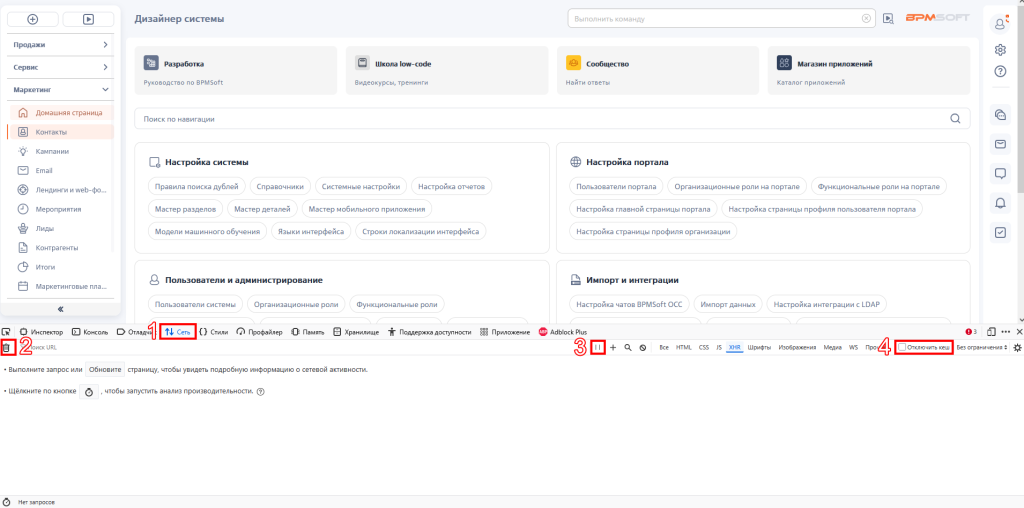Screen dimensions: 1024x508
Task: Select the WS request filter
Action: [853, 348]
